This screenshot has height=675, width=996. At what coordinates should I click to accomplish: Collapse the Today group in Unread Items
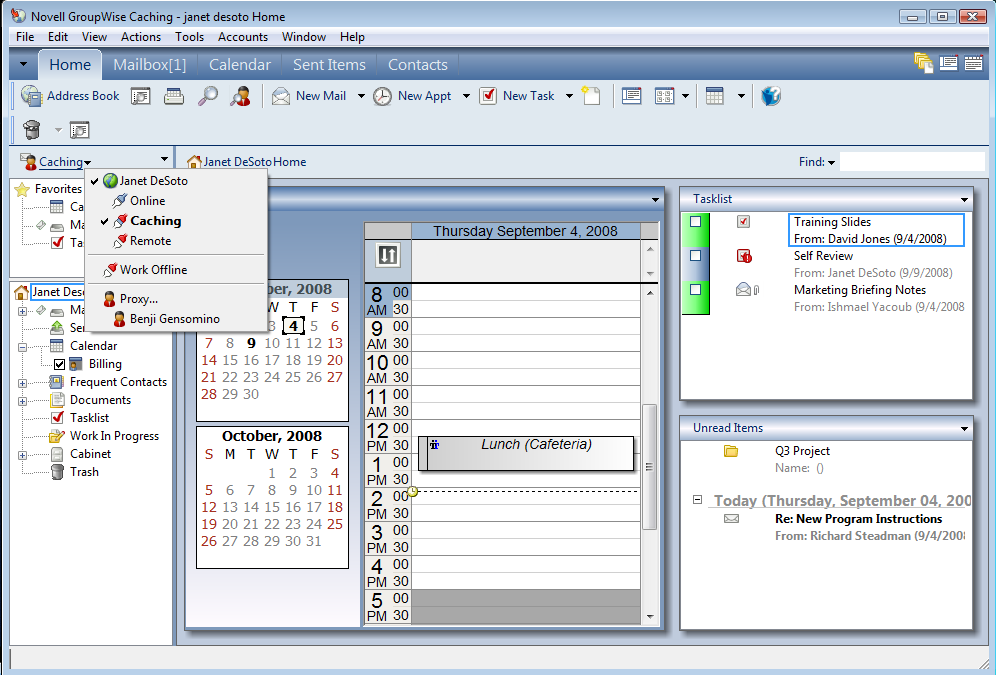point(697,500)
